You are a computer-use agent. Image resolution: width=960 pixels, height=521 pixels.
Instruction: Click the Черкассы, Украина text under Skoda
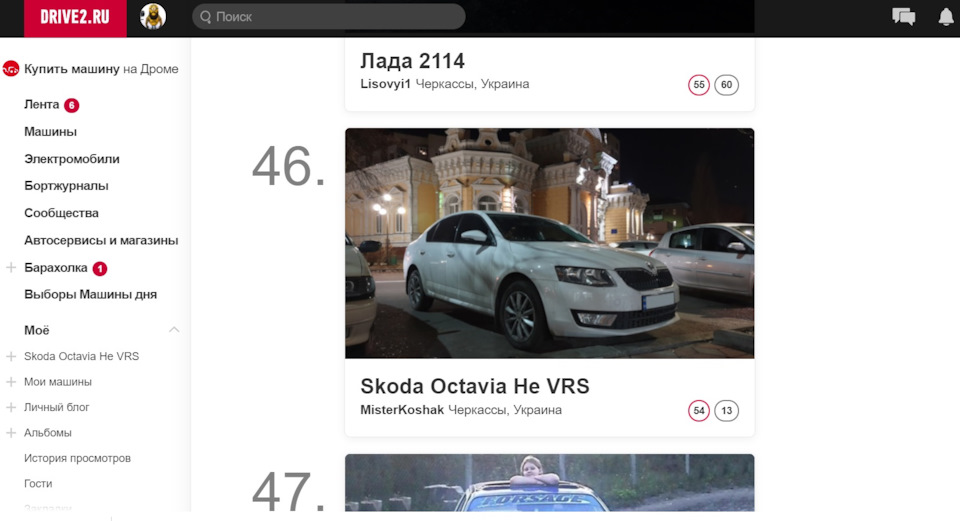[x=504, y=410]
